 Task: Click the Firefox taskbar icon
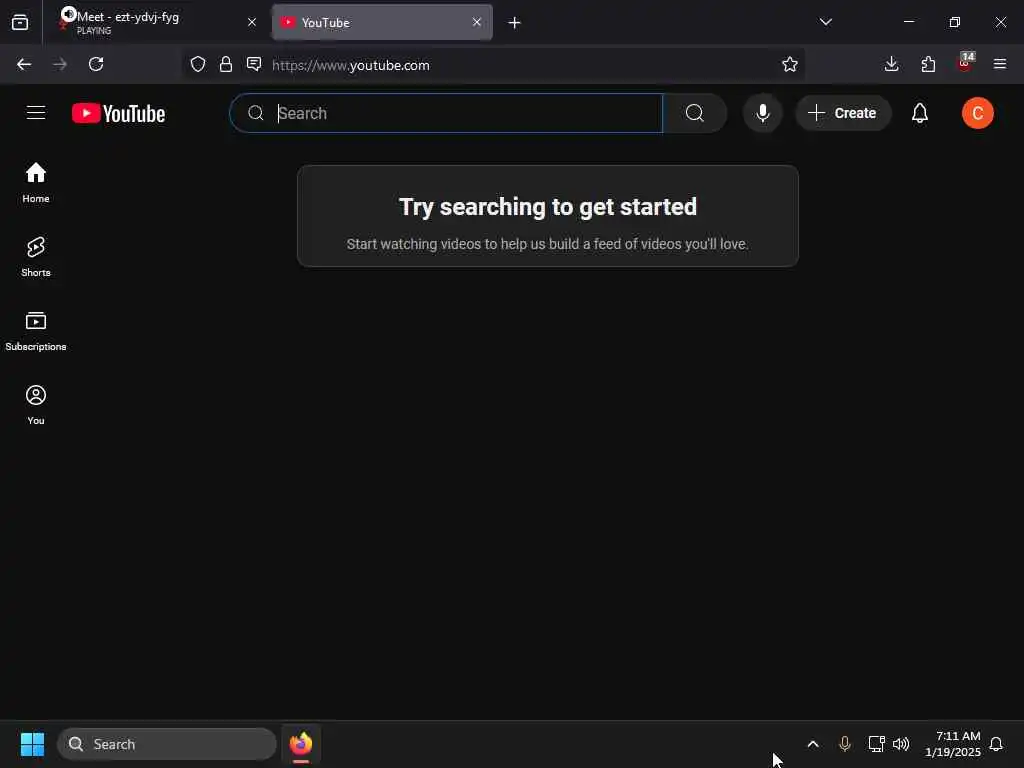pos(301,744)
